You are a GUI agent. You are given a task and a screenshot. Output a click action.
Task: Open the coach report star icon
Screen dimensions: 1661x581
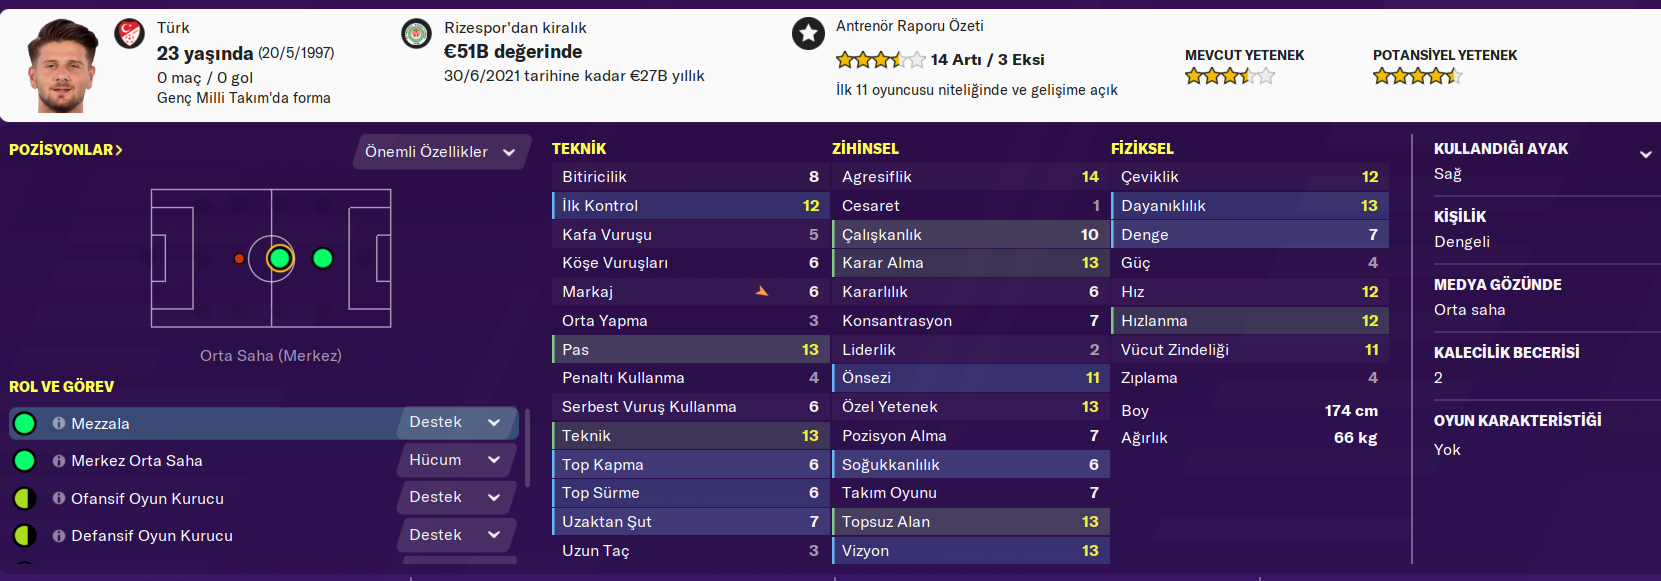pos(808,34)
